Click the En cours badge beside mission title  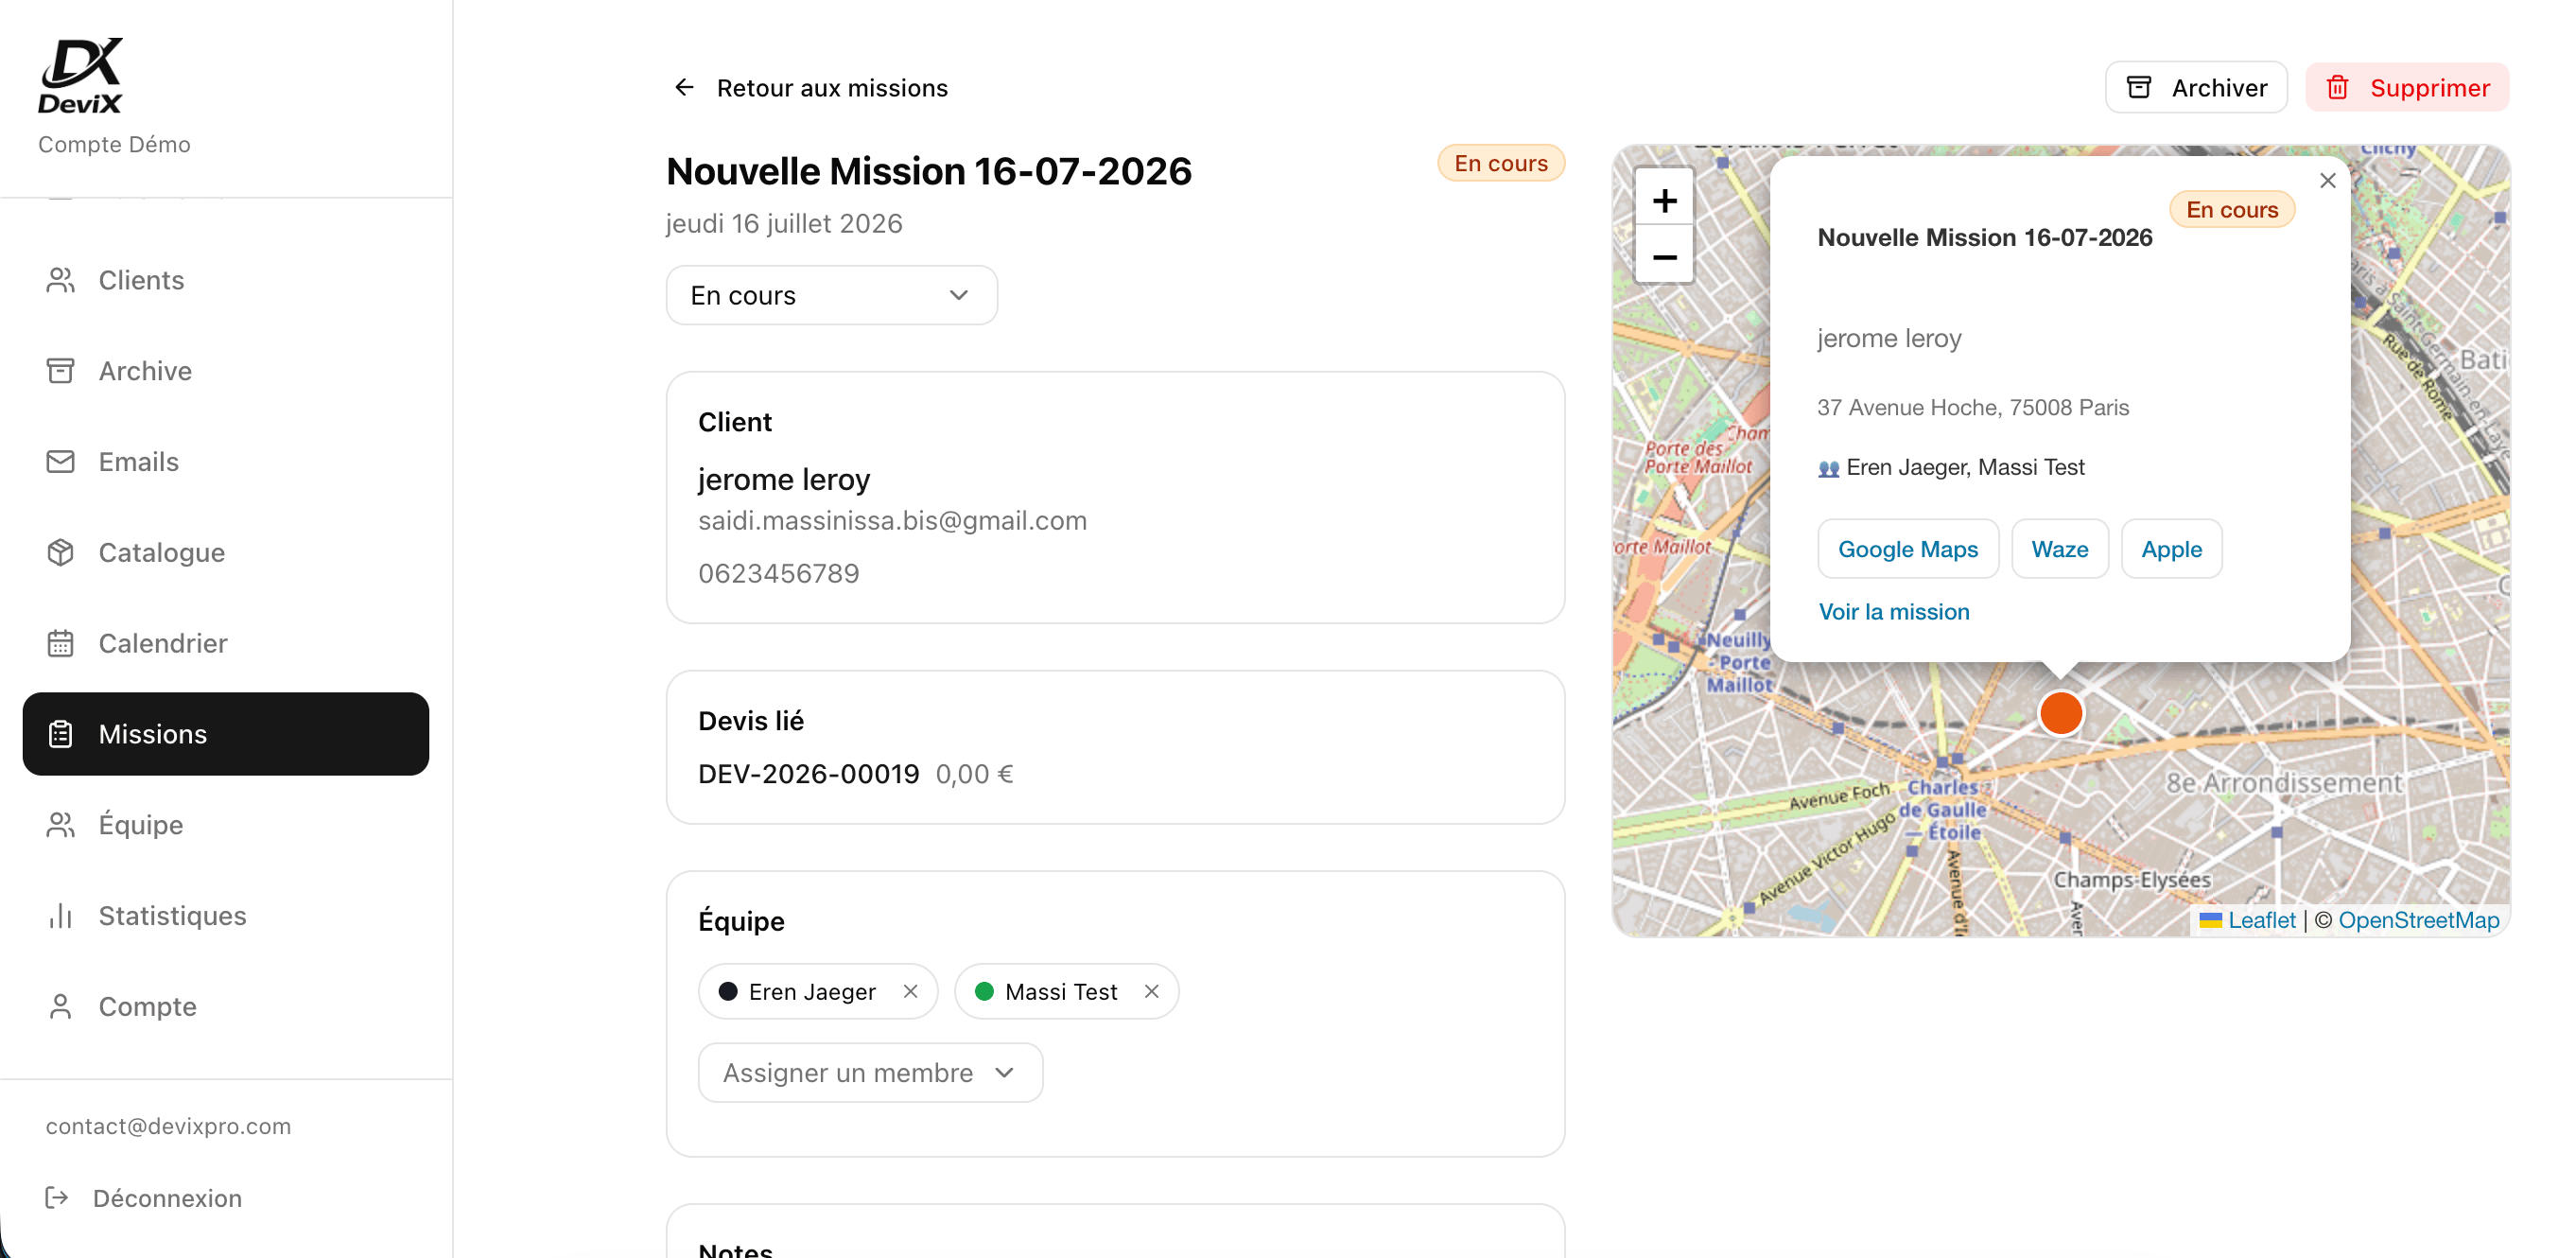[1501, 163]
